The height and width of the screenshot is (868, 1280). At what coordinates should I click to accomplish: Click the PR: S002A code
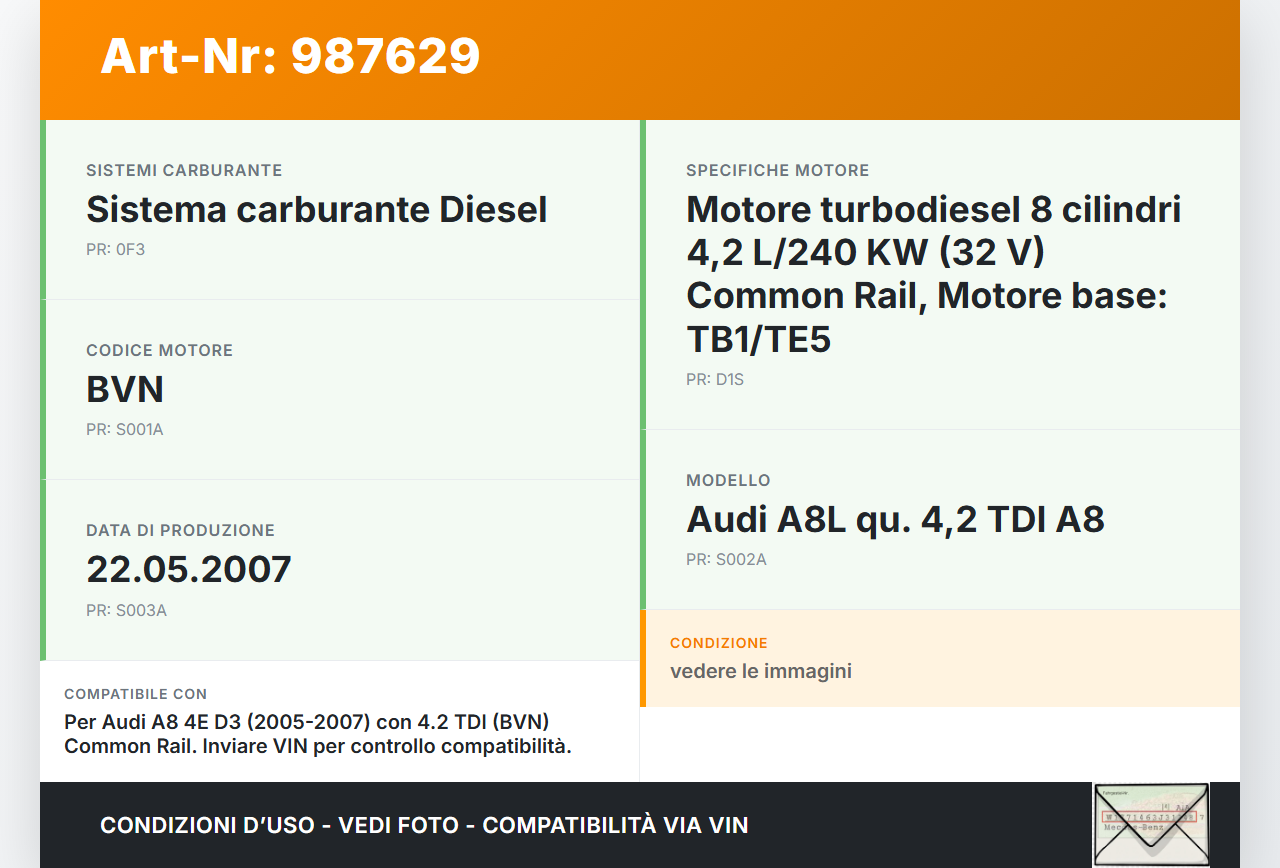click(x=726, y=560)
